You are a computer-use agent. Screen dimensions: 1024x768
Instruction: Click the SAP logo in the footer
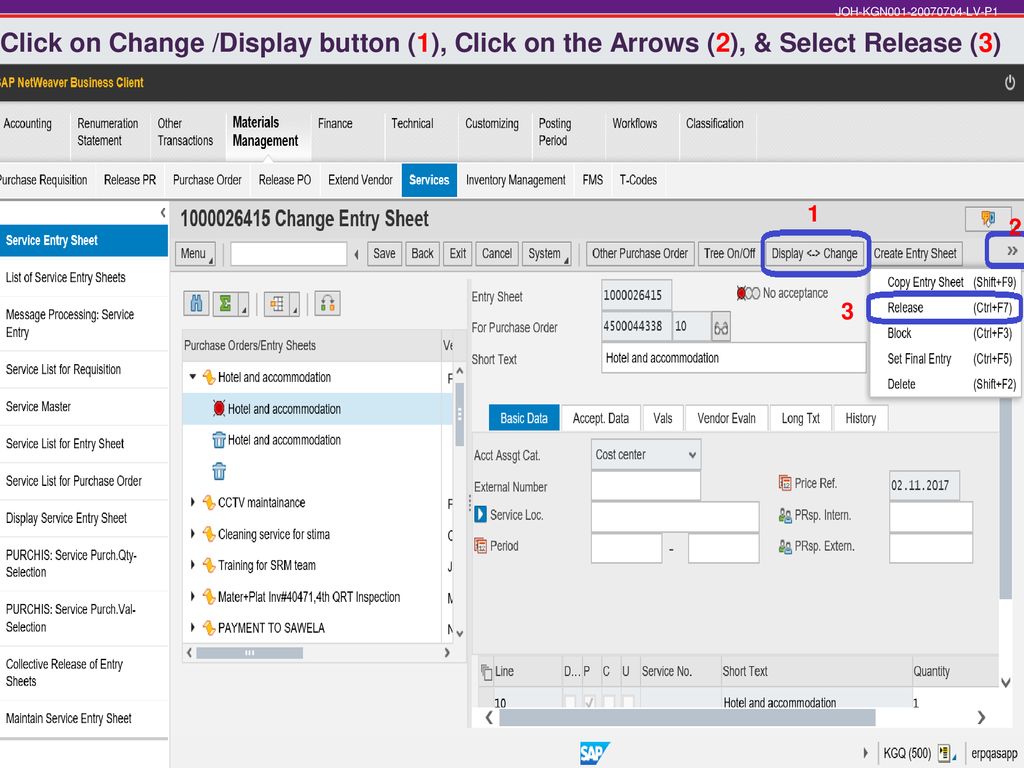coord(594,753)
